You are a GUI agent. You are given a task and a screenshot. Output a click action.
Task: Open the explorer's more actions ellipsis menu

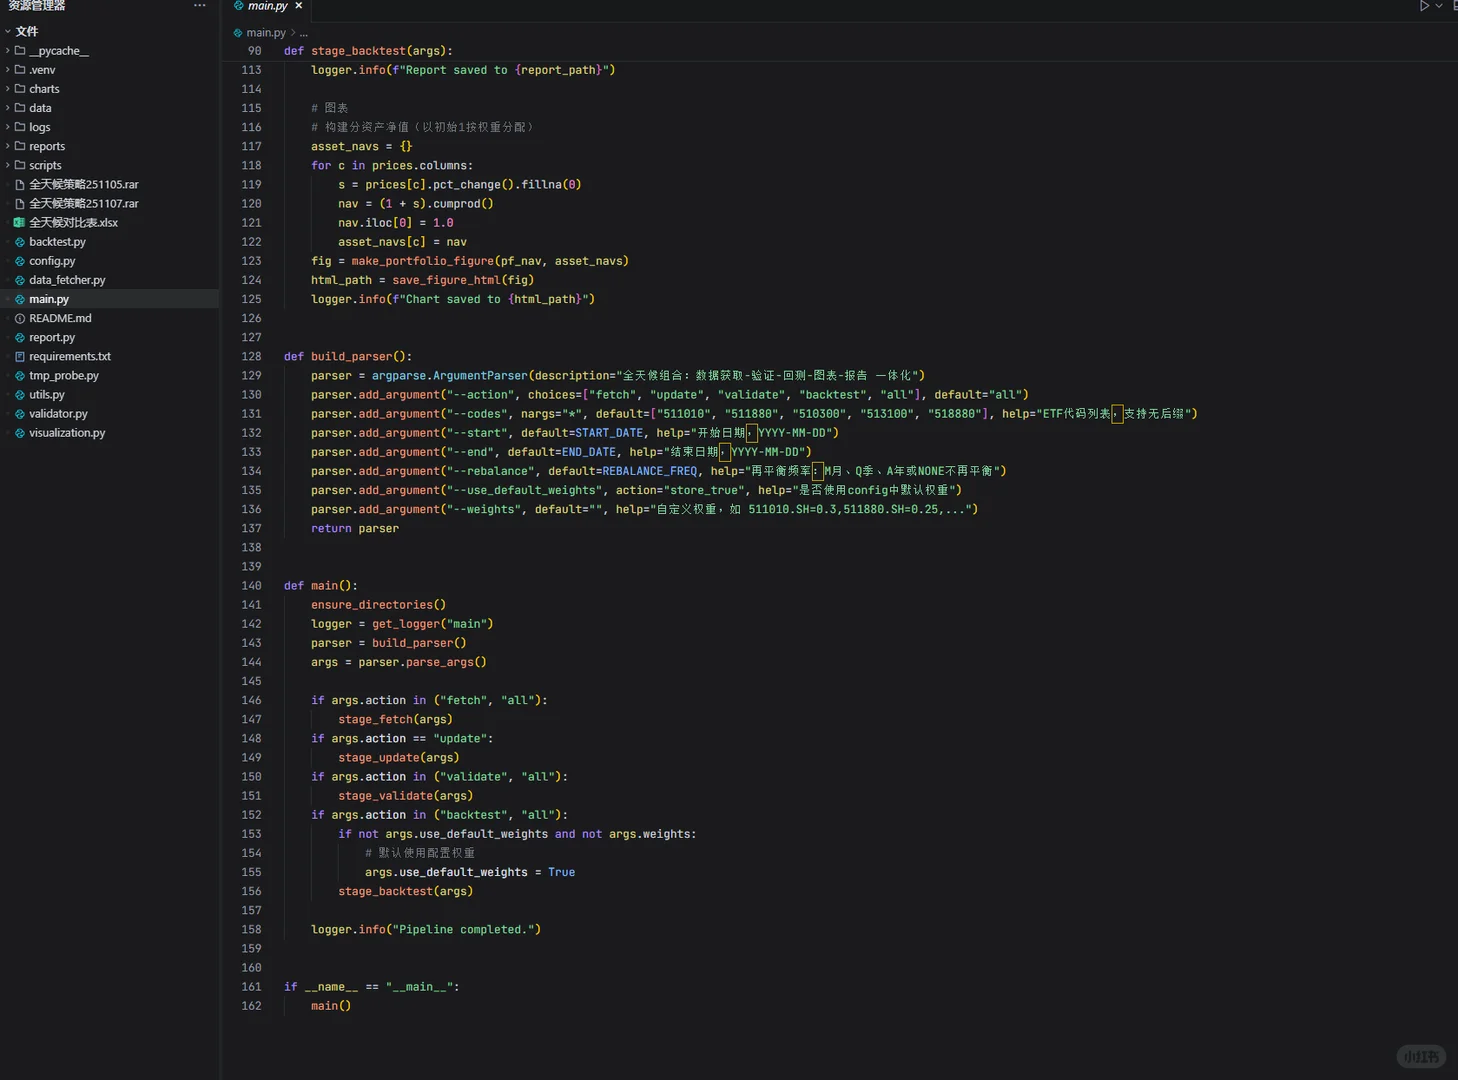point(200,6)
